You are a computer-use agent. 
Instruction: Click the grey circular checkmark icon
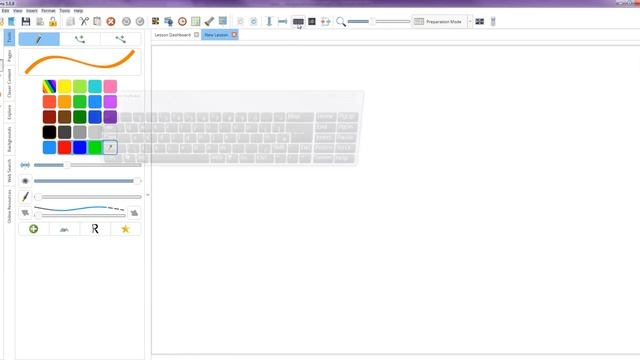point(140,22)
